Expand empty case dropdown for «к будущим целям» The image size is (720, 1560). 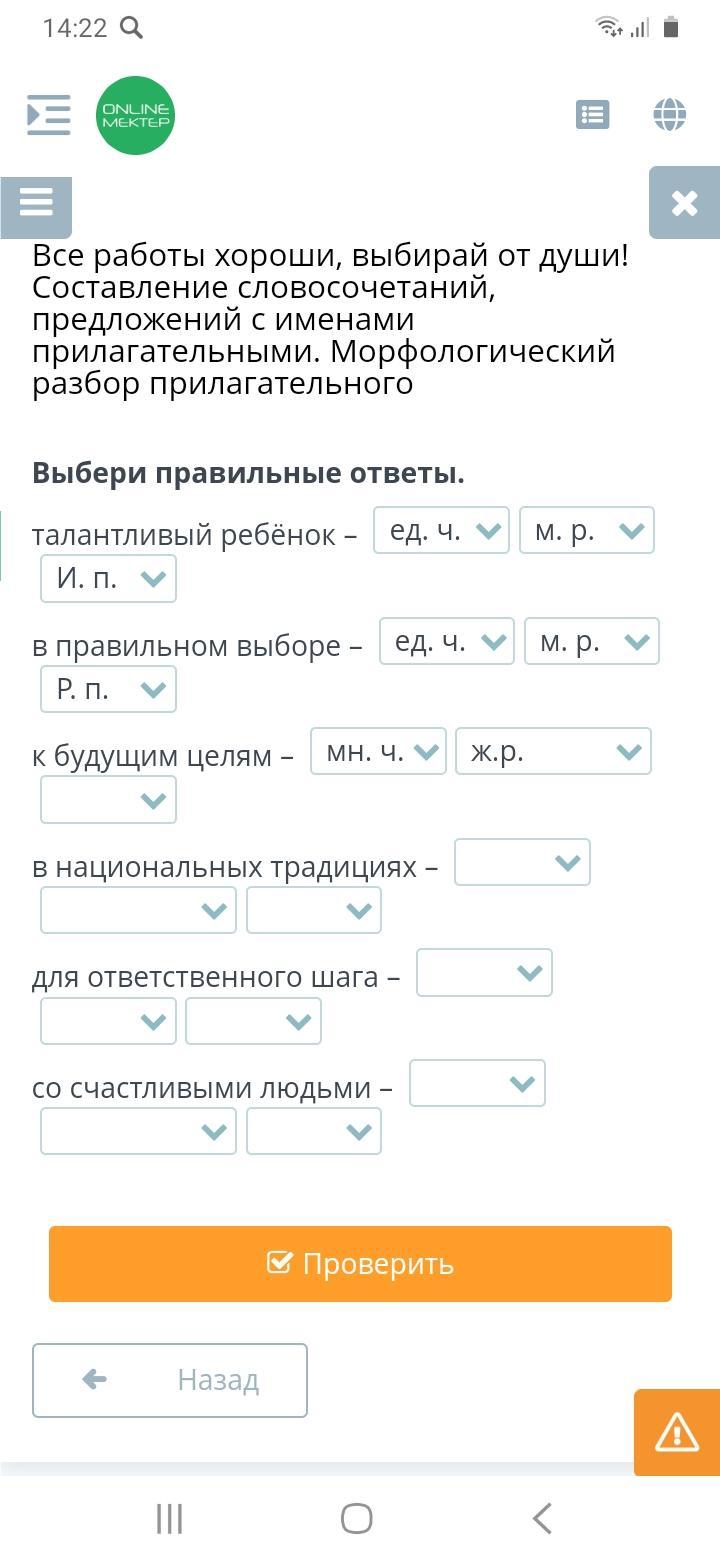click(108, 800)
